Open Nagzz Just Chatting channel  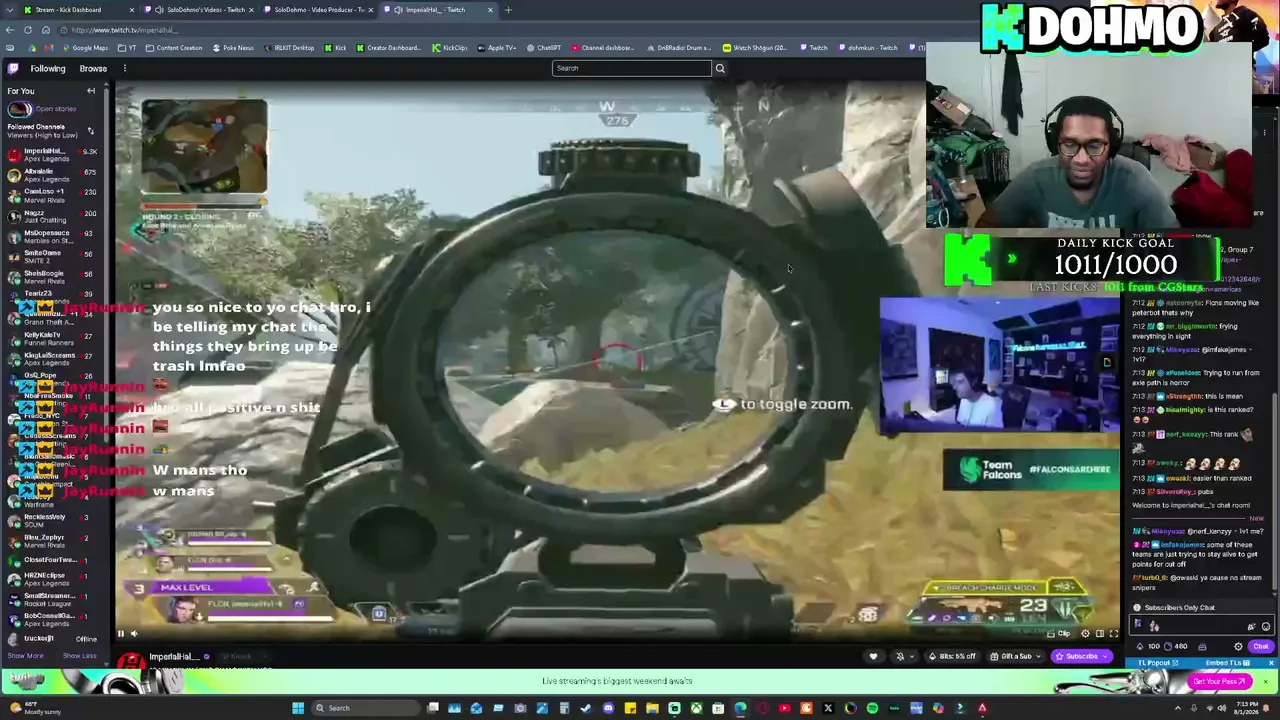click(x=52, y=216)
